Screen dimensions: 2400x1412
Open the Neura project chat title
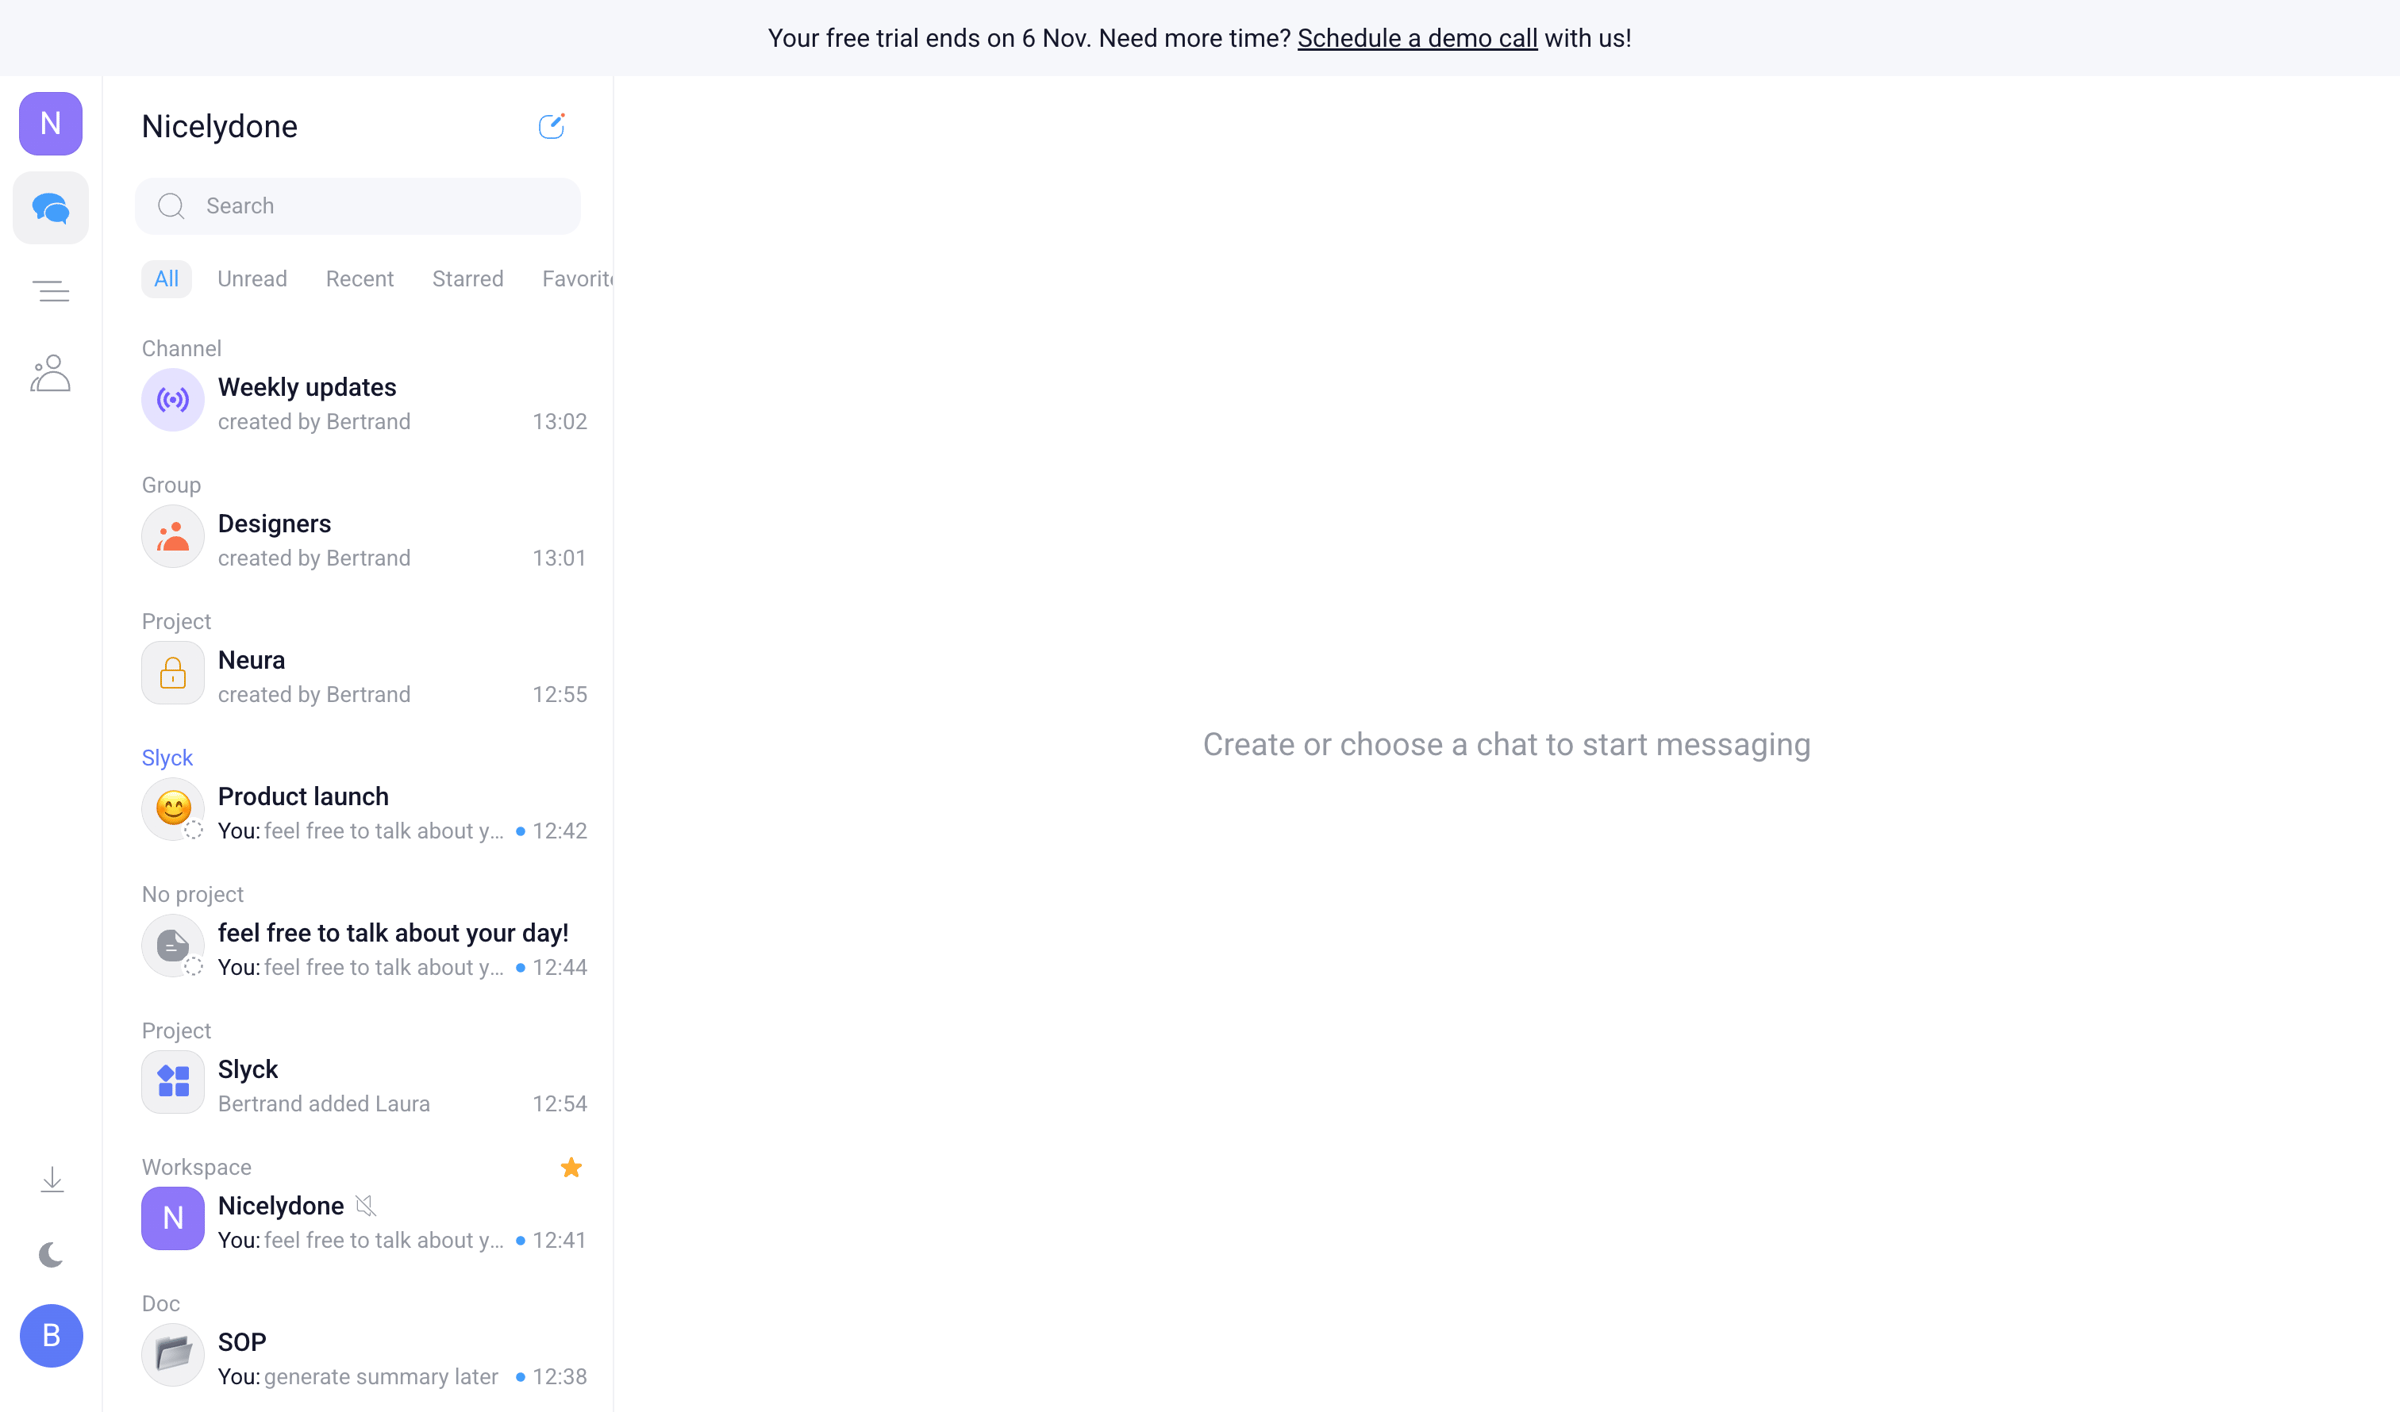point(252,660)
